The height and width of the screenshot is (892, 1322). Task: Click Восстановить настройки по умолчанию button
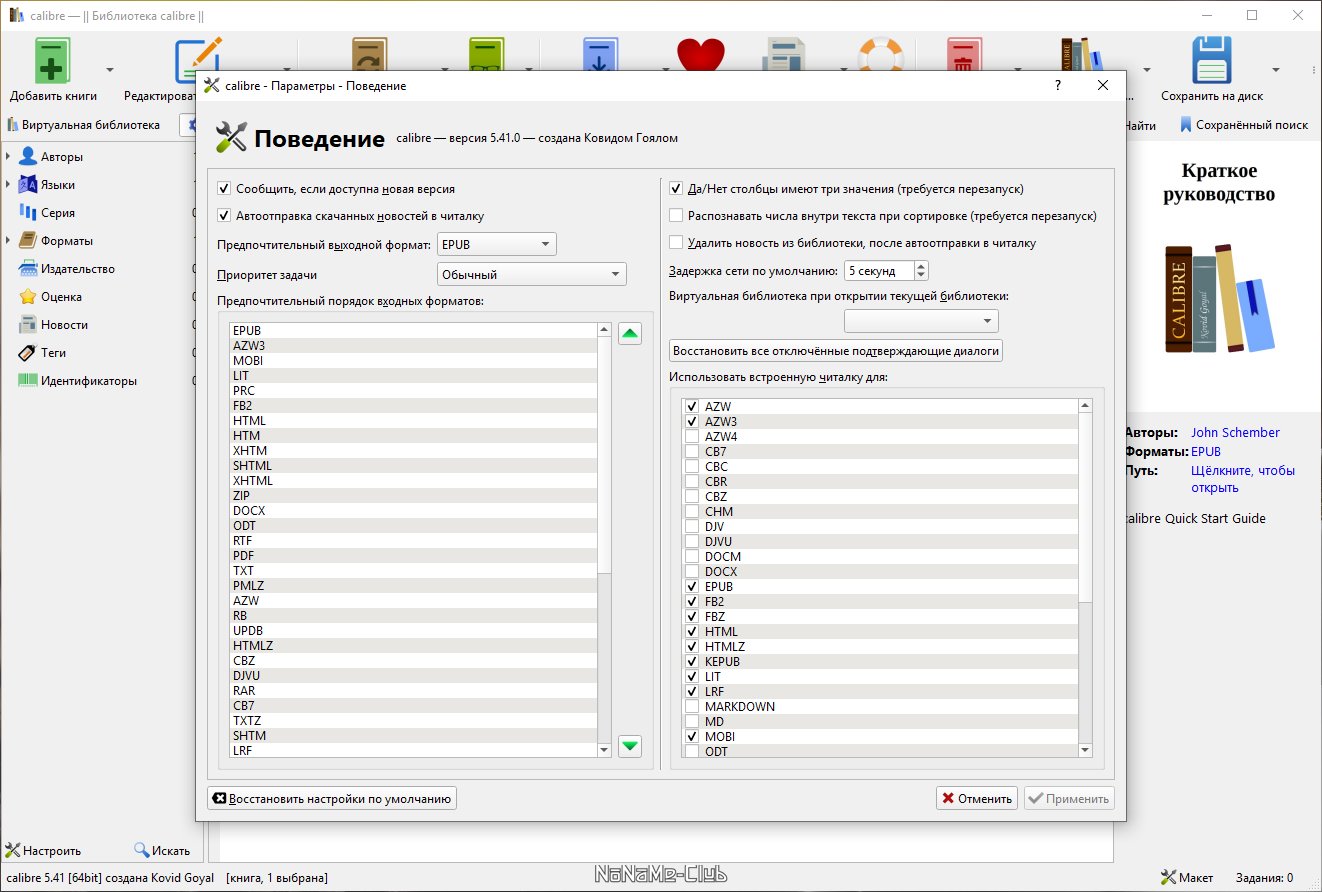click(x=332, y=798)
